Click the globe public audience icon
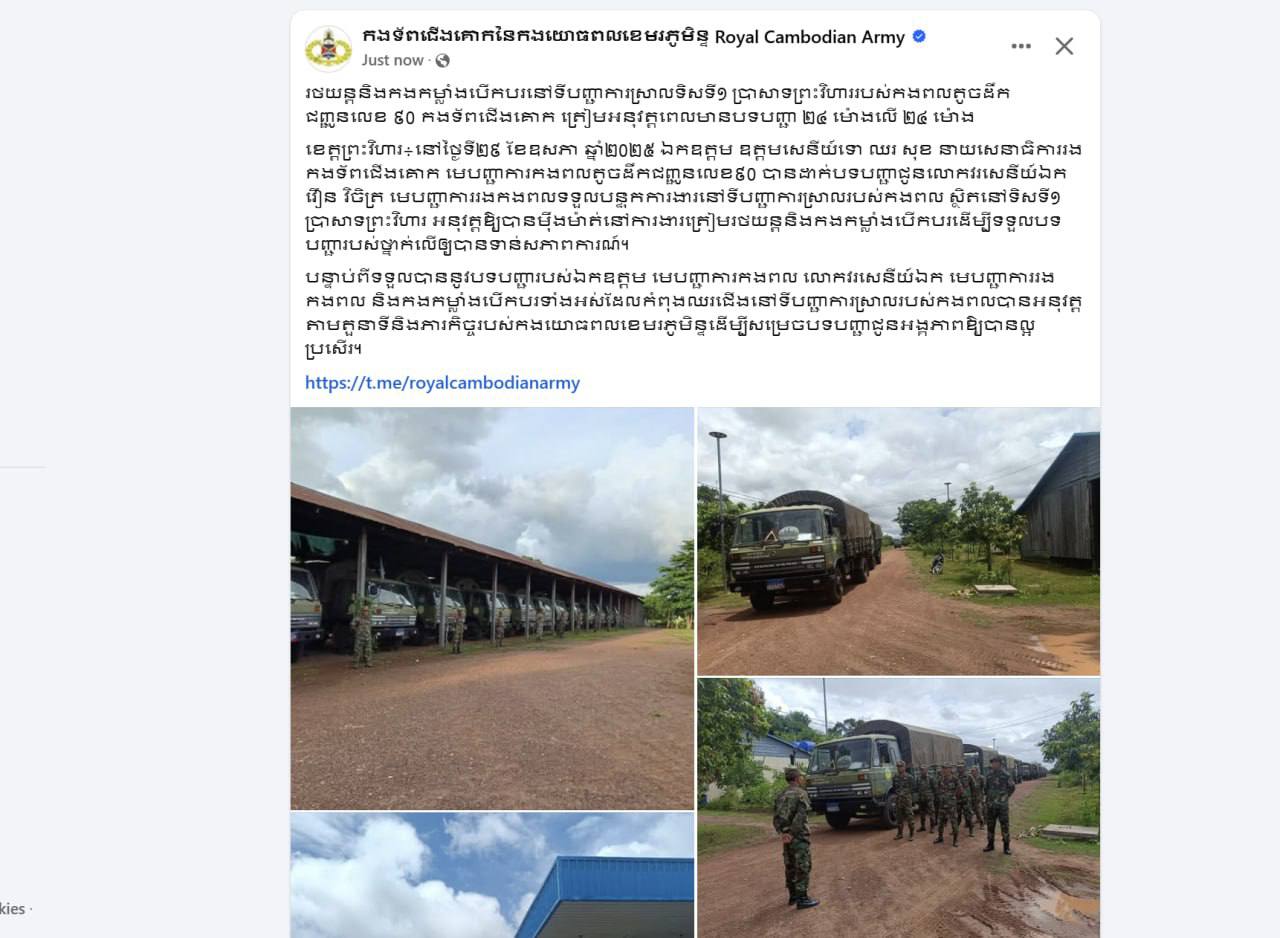Viewport: 1280px width, 938px height. (x=443, y=61)
